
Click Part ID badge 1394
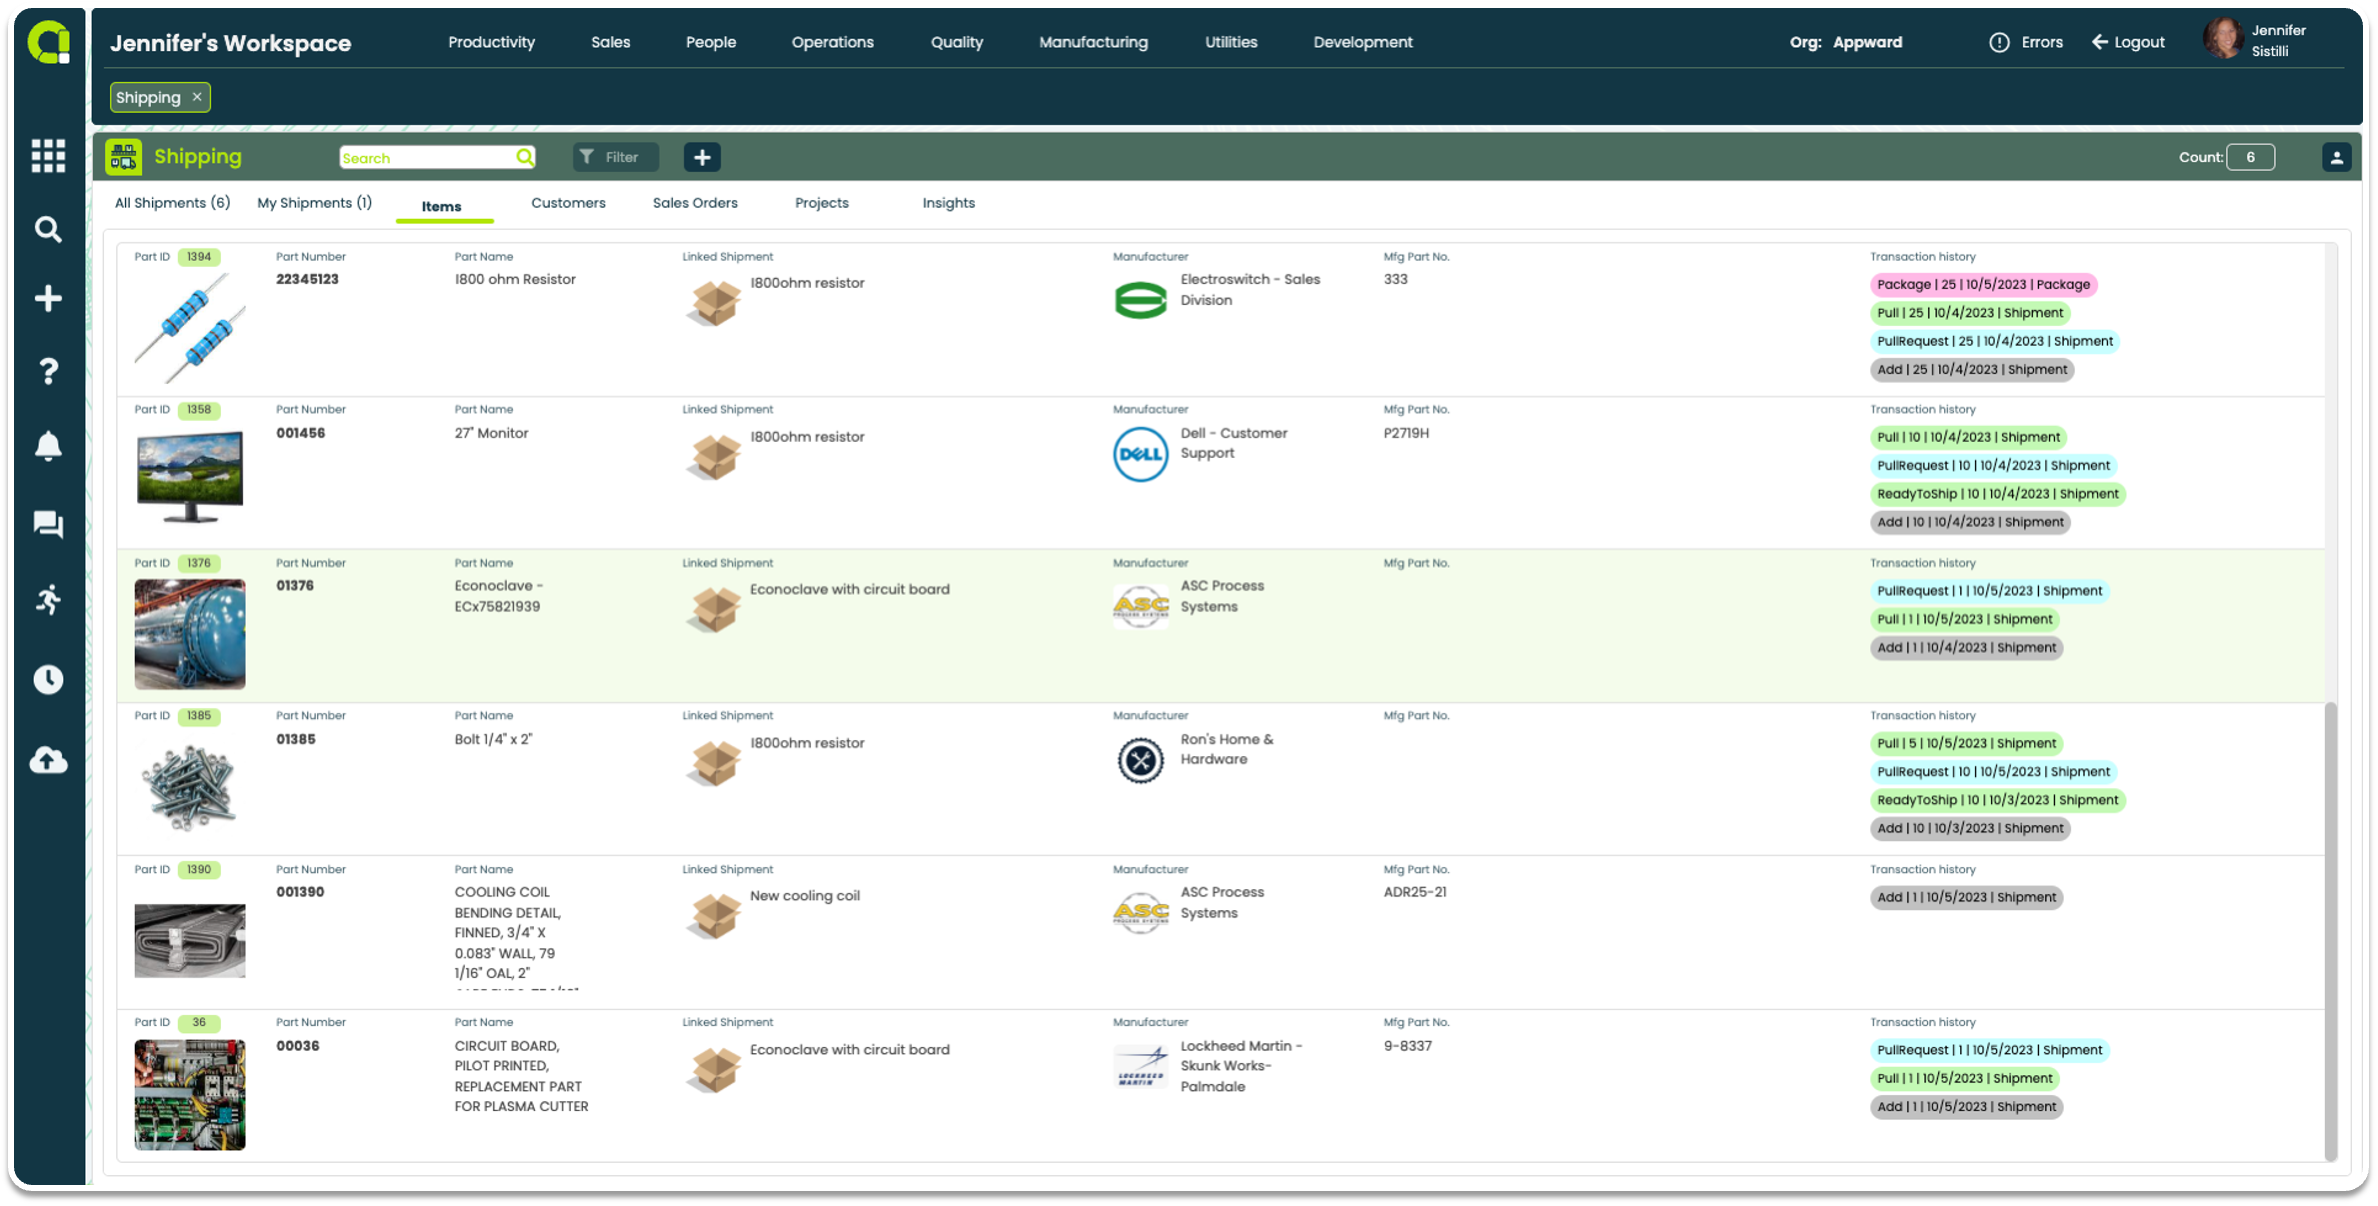[x=199, y=257]
